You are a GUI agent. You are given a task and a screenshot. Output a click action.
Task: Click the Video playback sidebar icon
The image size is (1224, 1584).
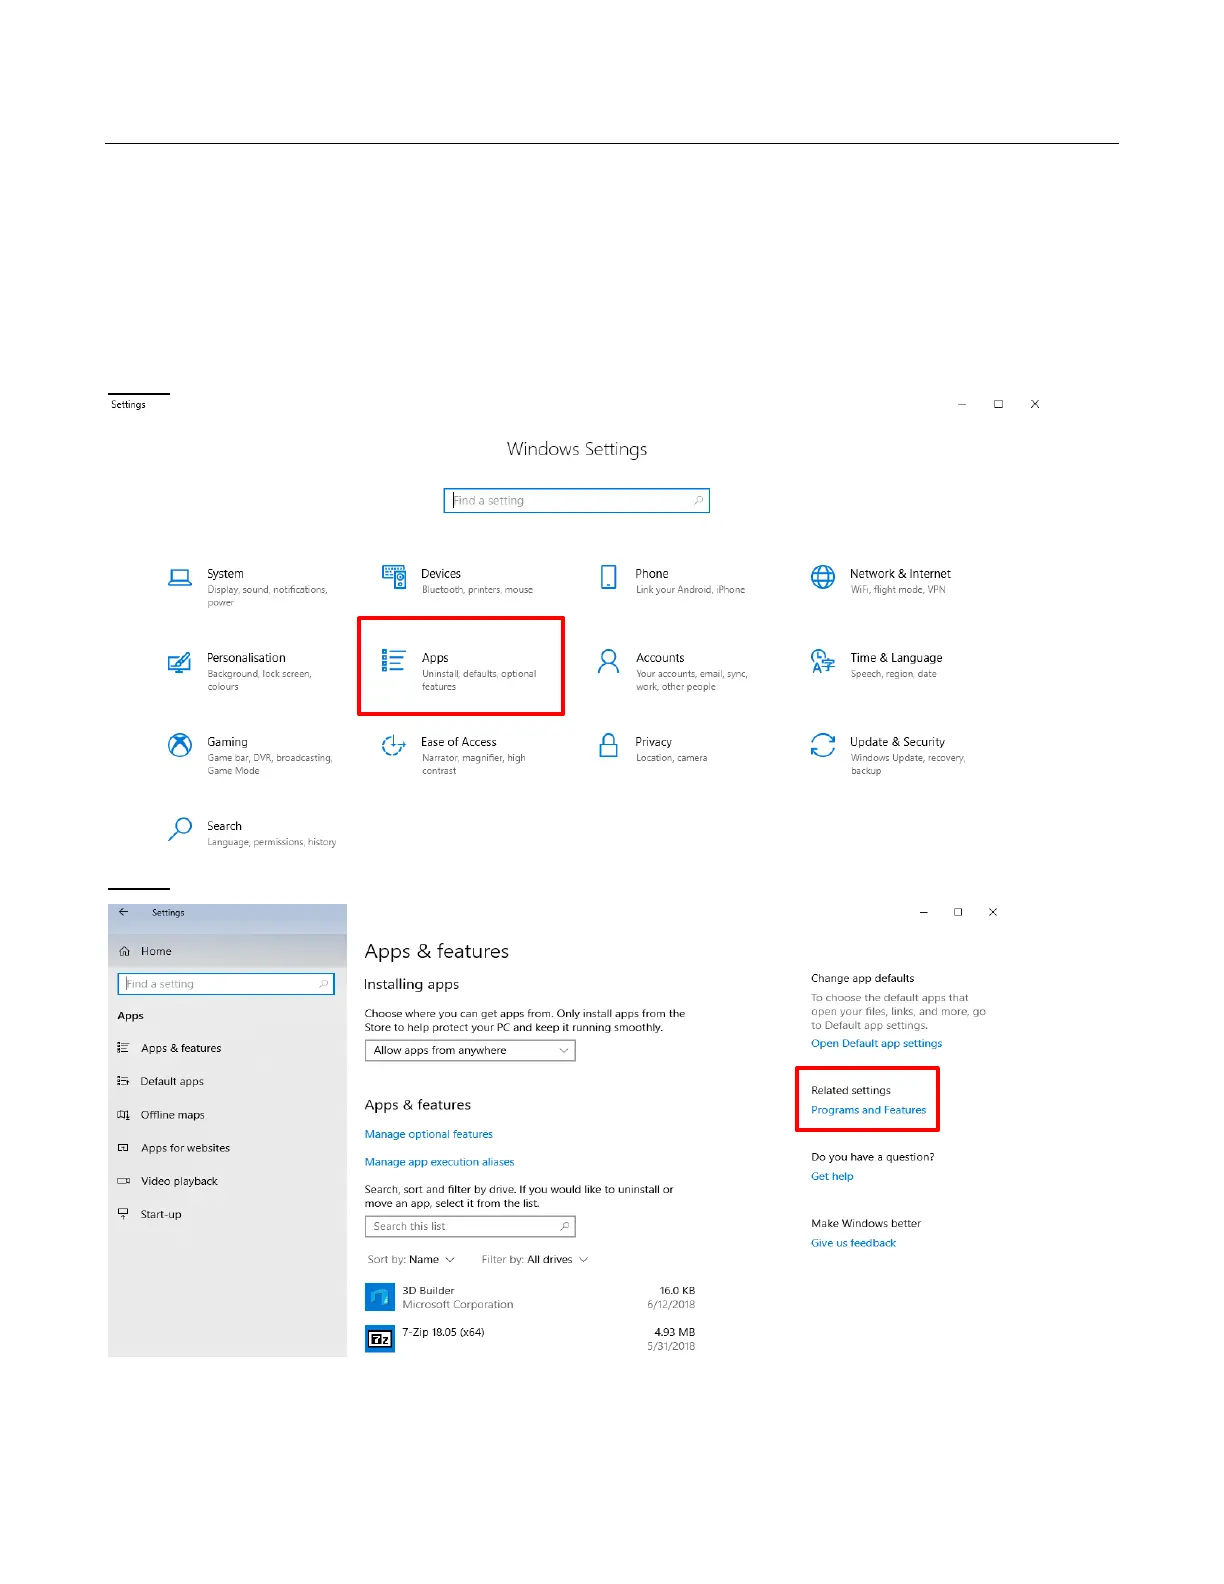[123, 1181]
